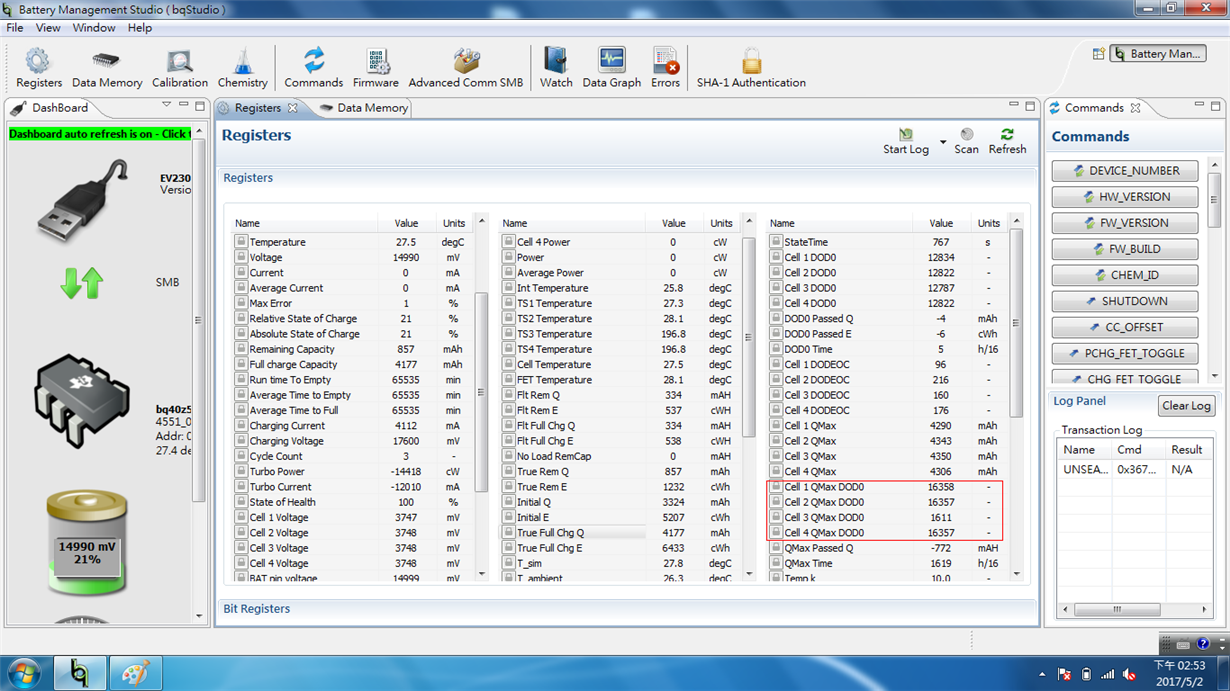Click the USB adapter image in DashBoard
1230x691 pixels.
pos(82,201)
